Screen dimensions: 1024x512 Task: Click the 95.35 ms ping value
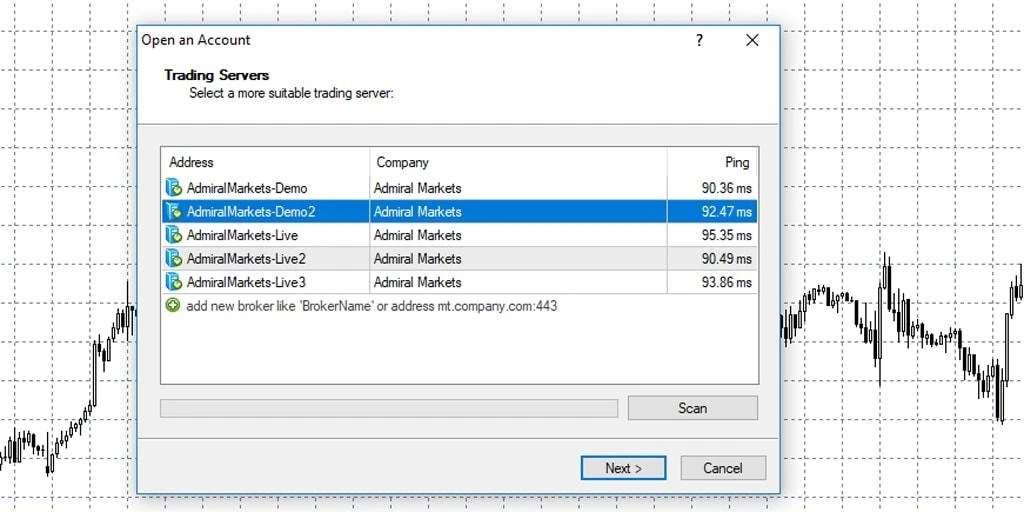pos(727,235)
